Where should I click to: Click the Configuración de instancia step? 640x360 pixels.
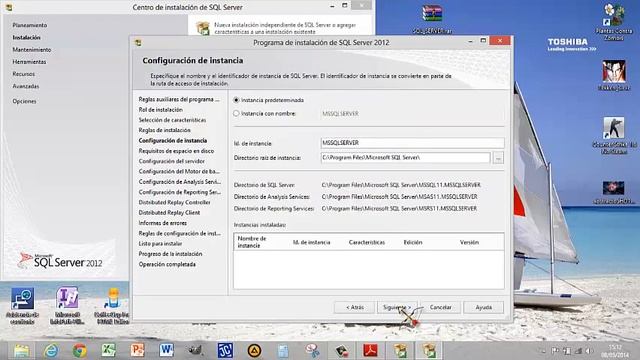173,140
